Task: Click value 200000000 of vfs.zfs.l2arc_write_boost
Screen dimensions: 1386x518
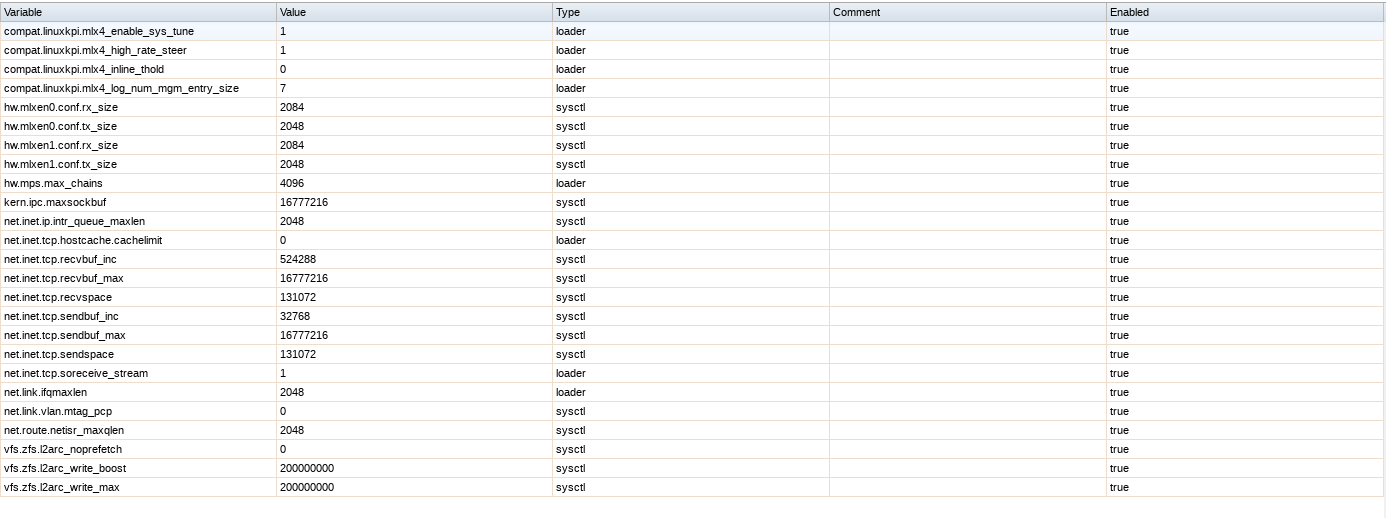Action: click(307, 468)
